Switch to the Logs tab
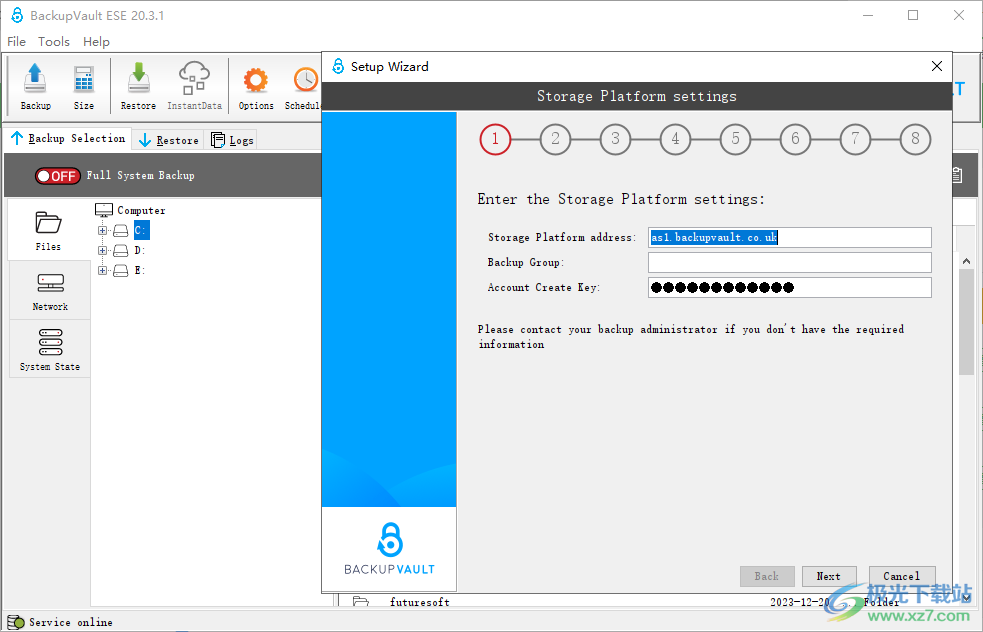983x632 pixels. point(232,140)
